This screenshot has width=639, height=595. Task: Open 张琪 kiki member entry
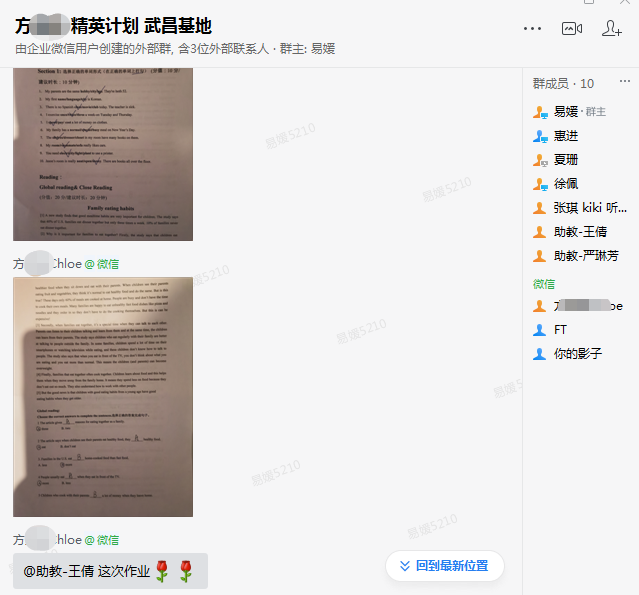(590, 208)
